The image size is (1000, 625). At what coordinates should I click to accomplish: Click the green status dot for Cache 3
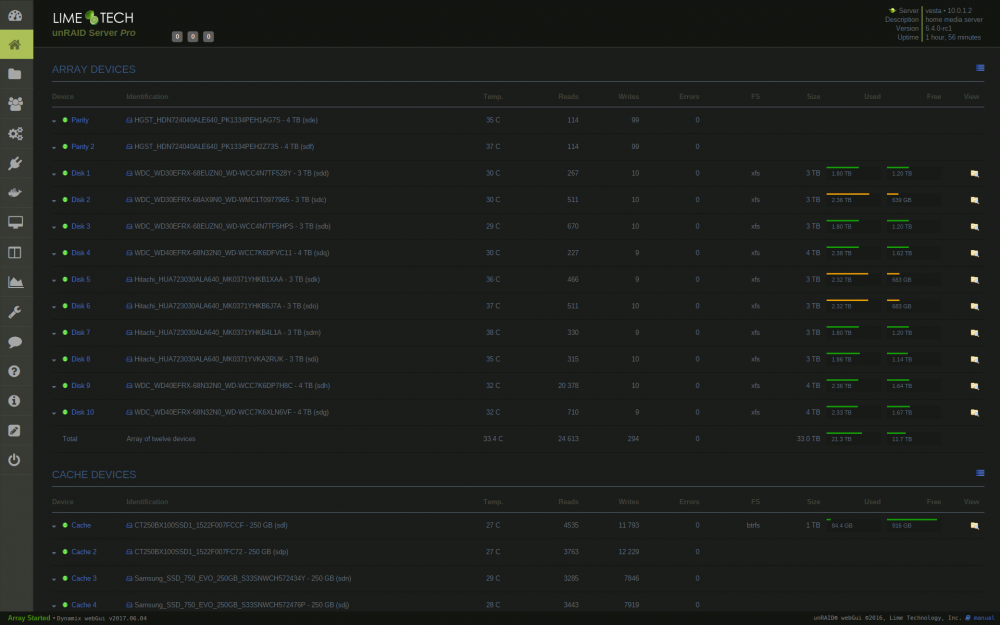tap(65, 578)
